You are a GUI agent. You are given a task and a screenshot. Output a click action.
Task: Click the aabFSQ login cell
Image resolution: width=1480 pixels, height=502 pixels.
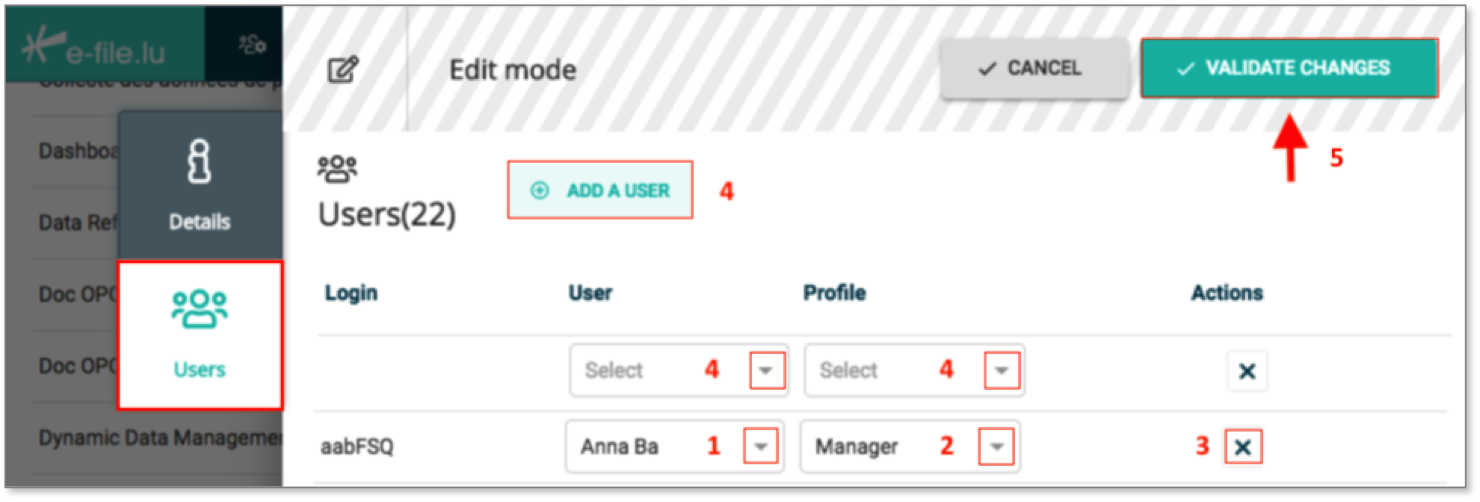[x=357, y=447]
